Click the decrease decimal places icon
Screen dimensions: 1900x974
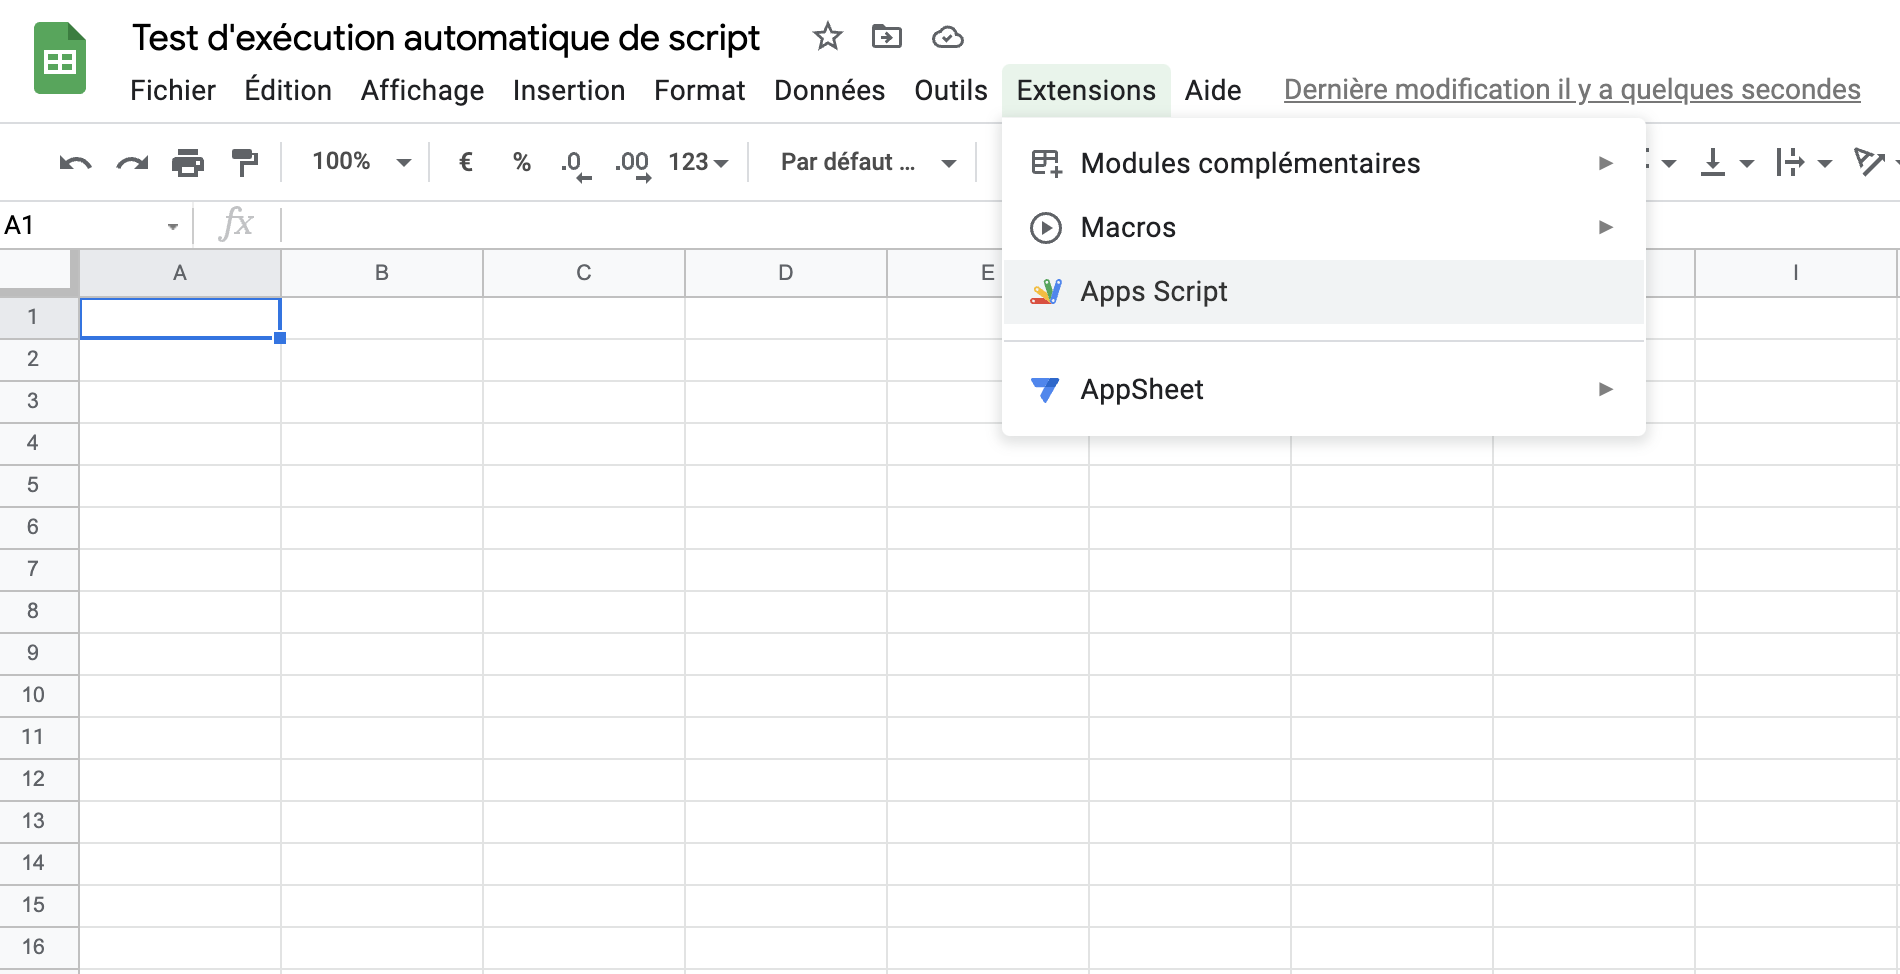(x=574, y=161)
